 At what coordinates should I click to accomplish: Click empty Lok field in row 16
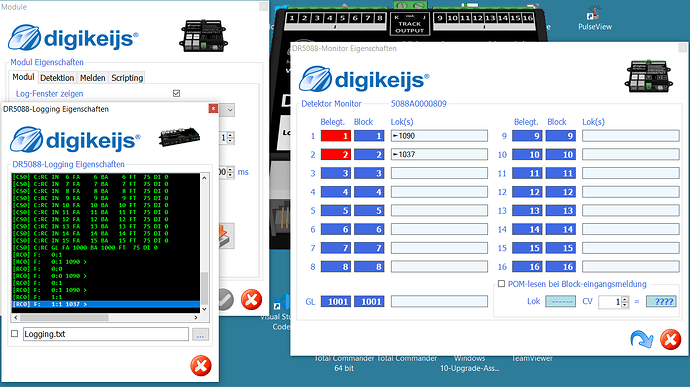click(631, 266)
